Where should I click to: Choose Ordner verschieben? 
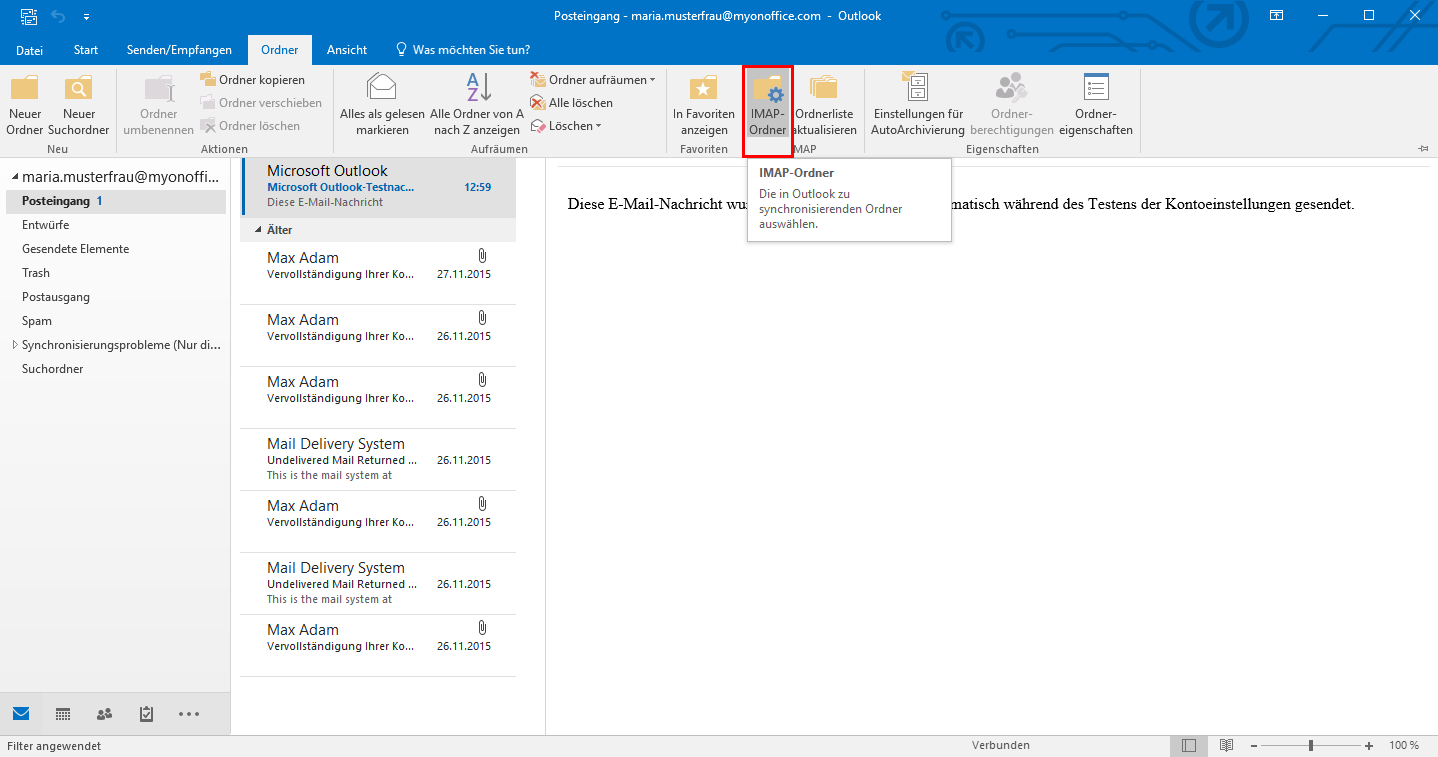(260, 102)
